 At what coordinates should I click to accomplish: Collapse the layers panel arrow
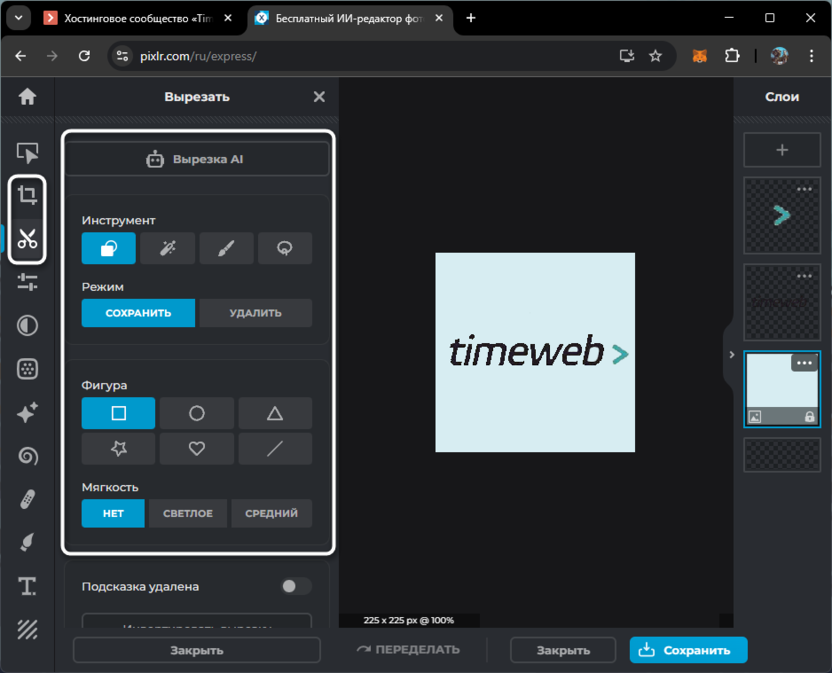pos(731,355)
